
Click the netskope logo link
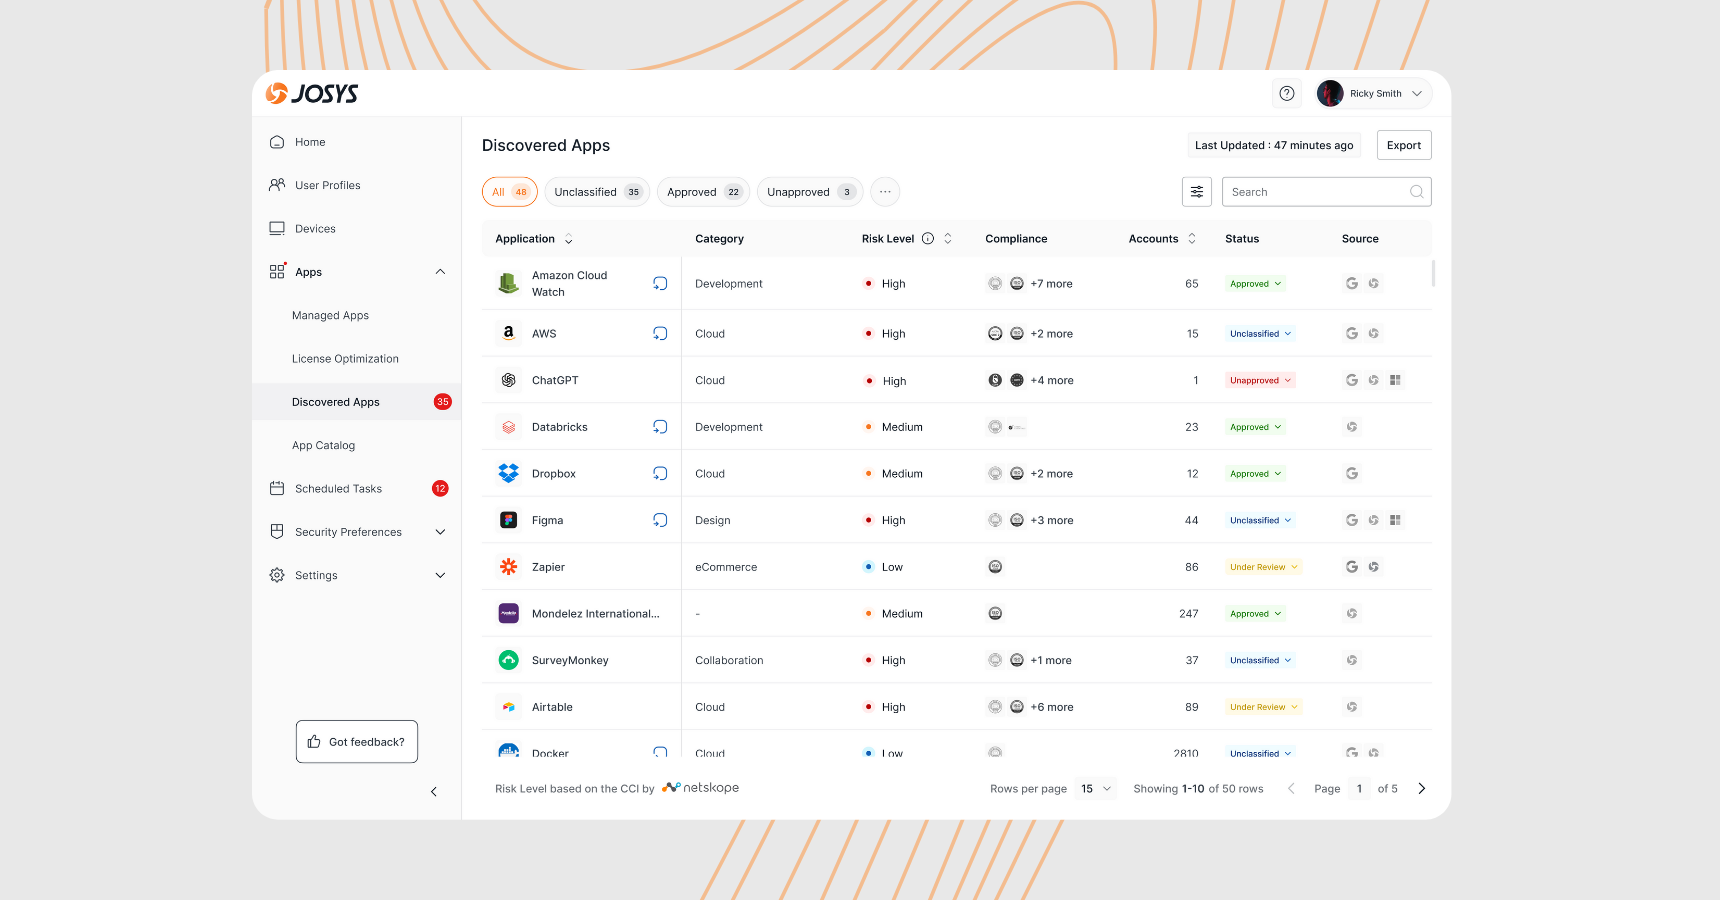(x=701, y=788)
